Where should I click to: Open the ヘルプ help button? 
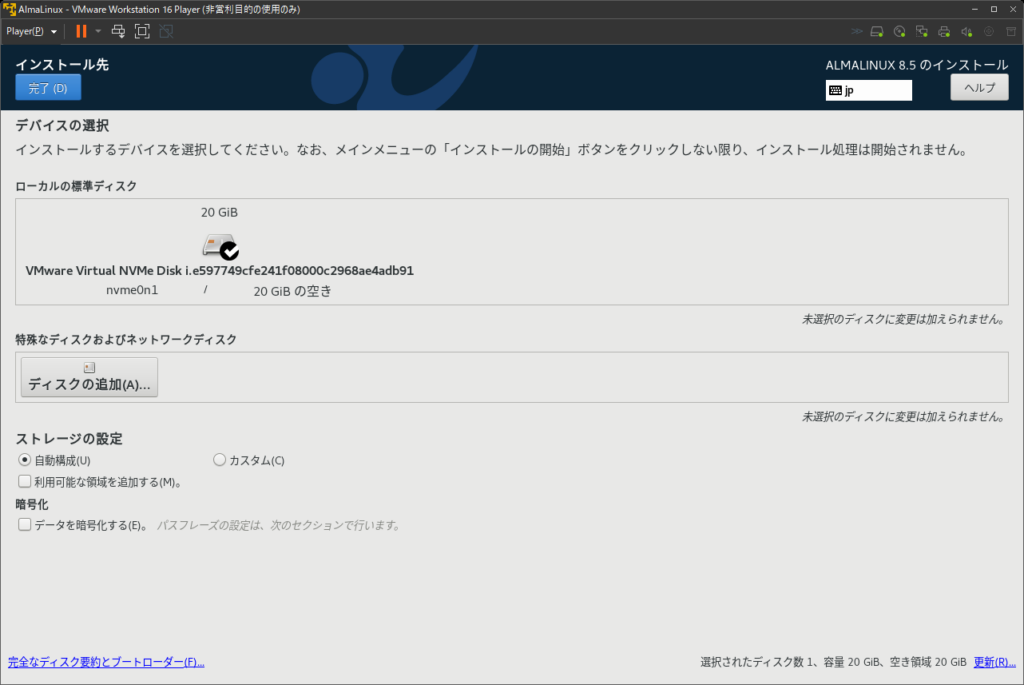[x=979, y=88]
